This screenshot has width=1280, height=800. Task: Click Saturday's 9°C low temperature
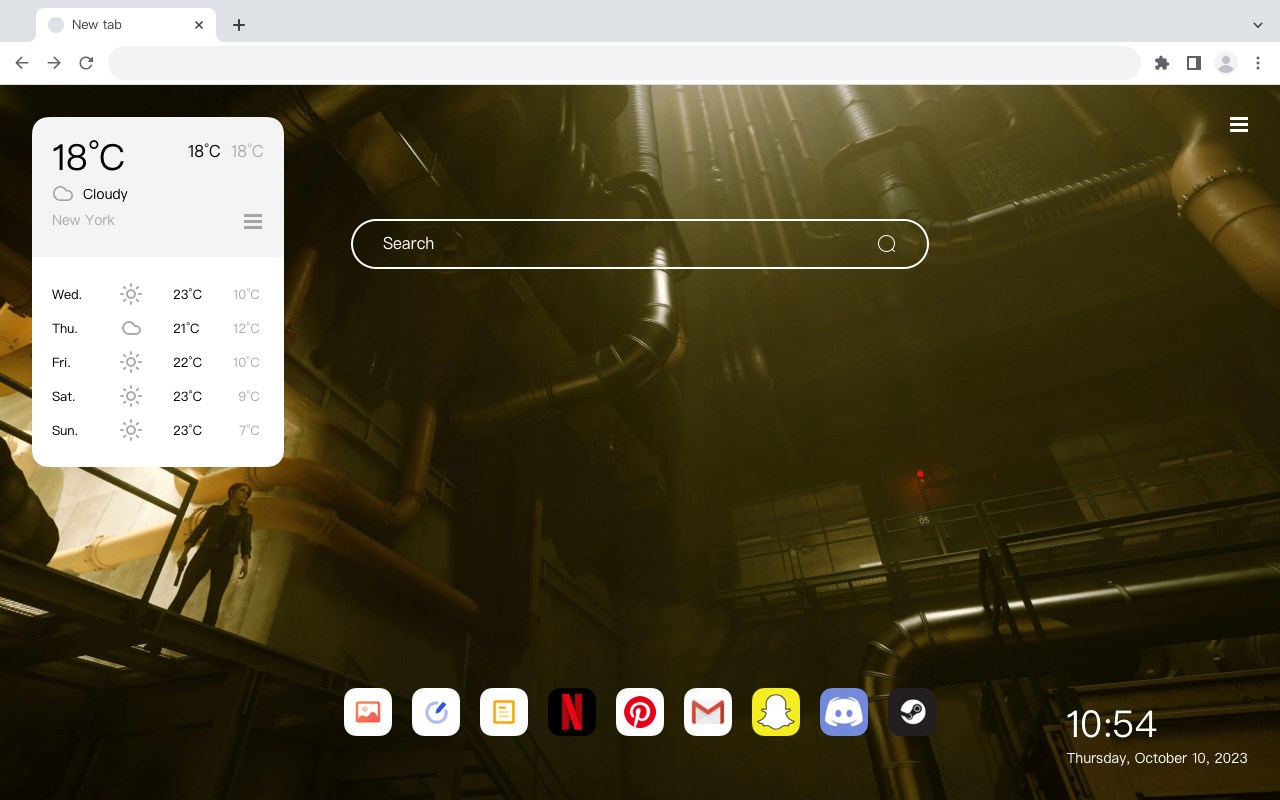[249, 396]
